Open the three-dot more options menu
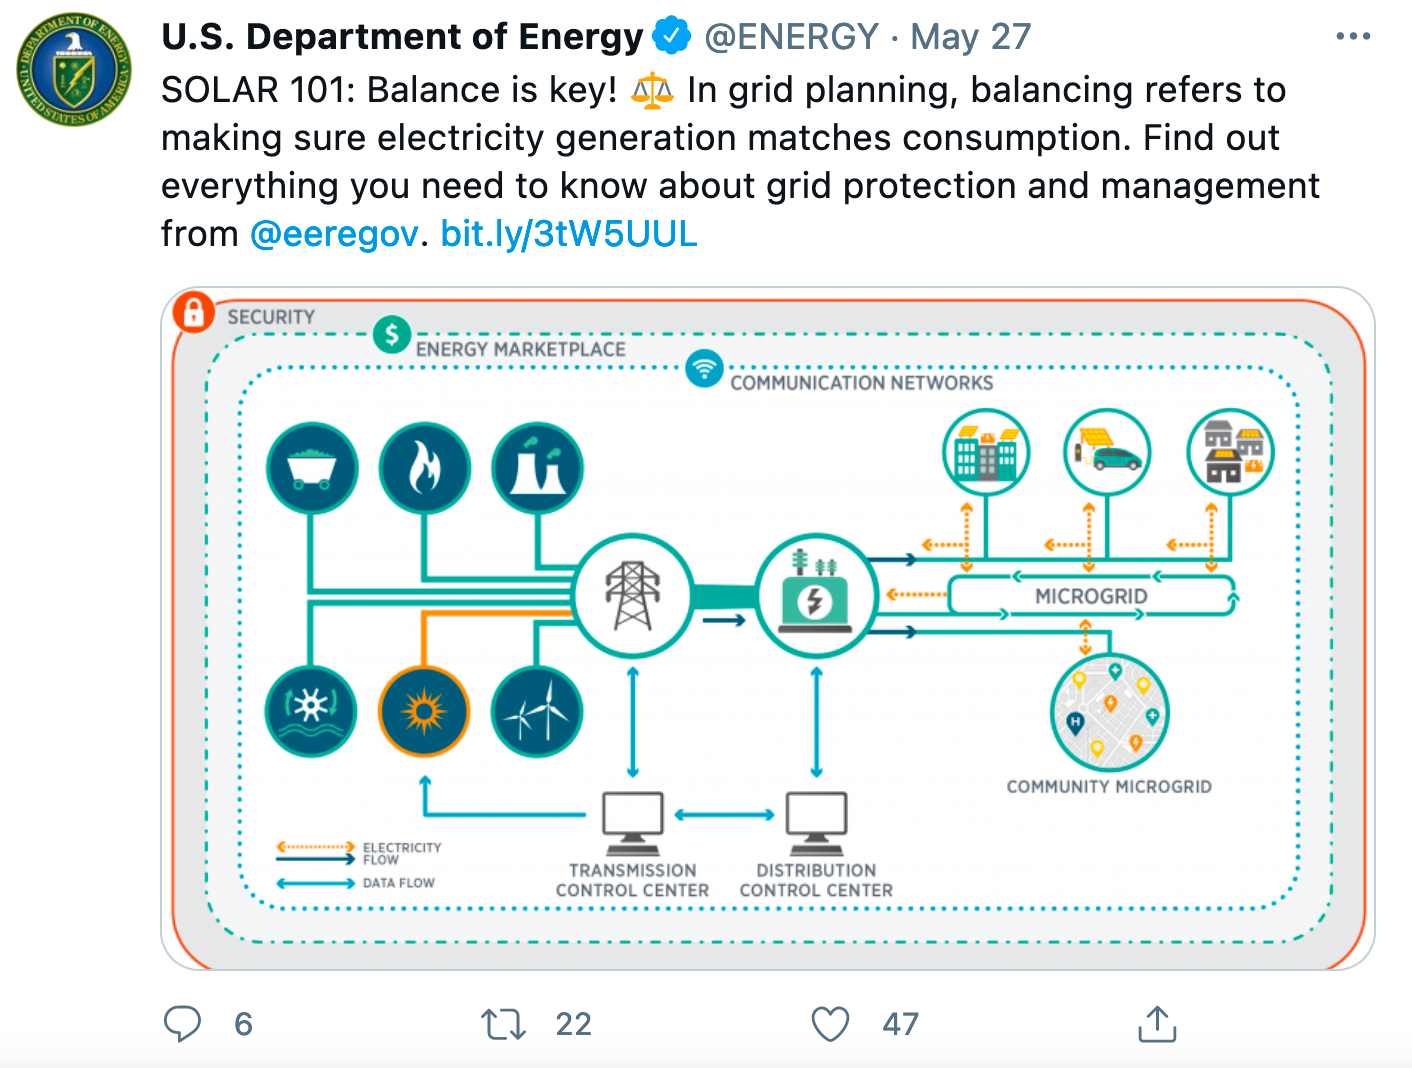The width and height of the screenshot is (1412, 1068). pos(1352,37)
